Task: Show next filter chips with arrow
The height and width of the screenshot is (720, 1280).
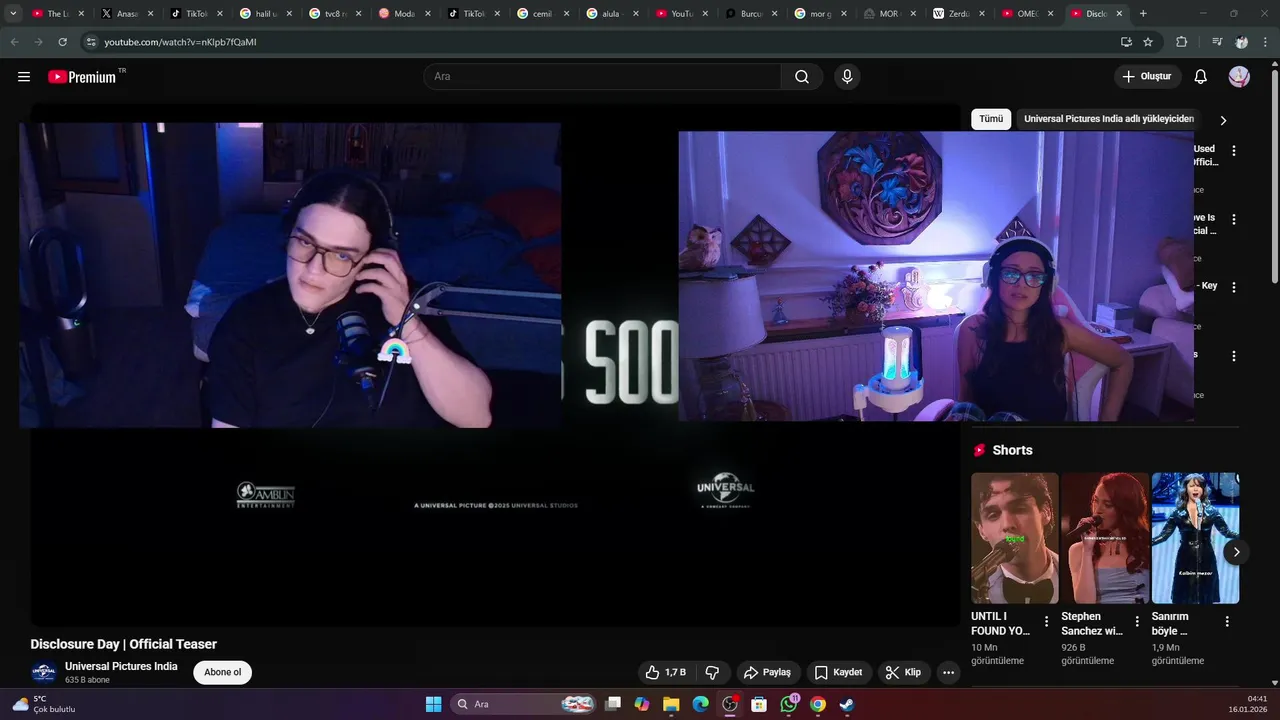Action: [x=1222, y=120]
